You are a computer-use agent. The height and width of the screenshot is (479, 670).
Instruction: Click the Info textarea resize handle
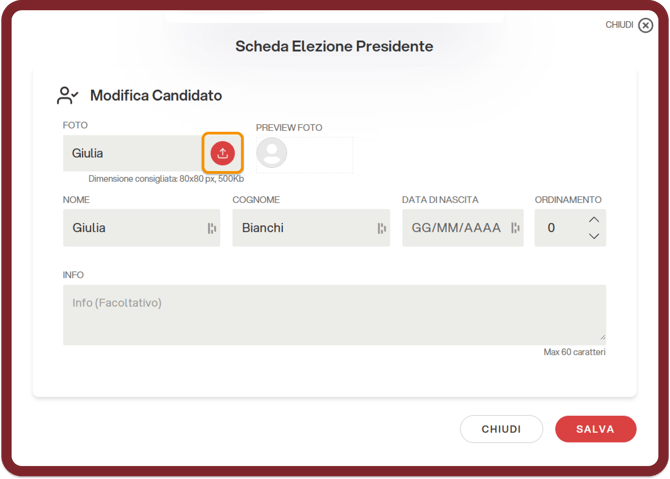(601, 340)
